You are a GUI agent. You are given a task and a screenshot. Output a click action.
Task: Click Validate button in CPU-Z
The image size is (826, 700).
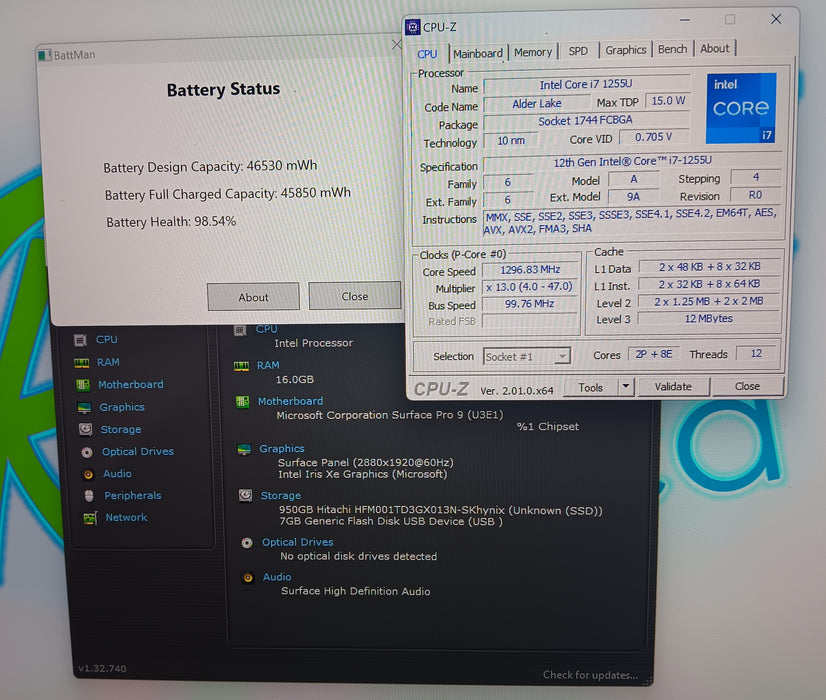(673, 387)
